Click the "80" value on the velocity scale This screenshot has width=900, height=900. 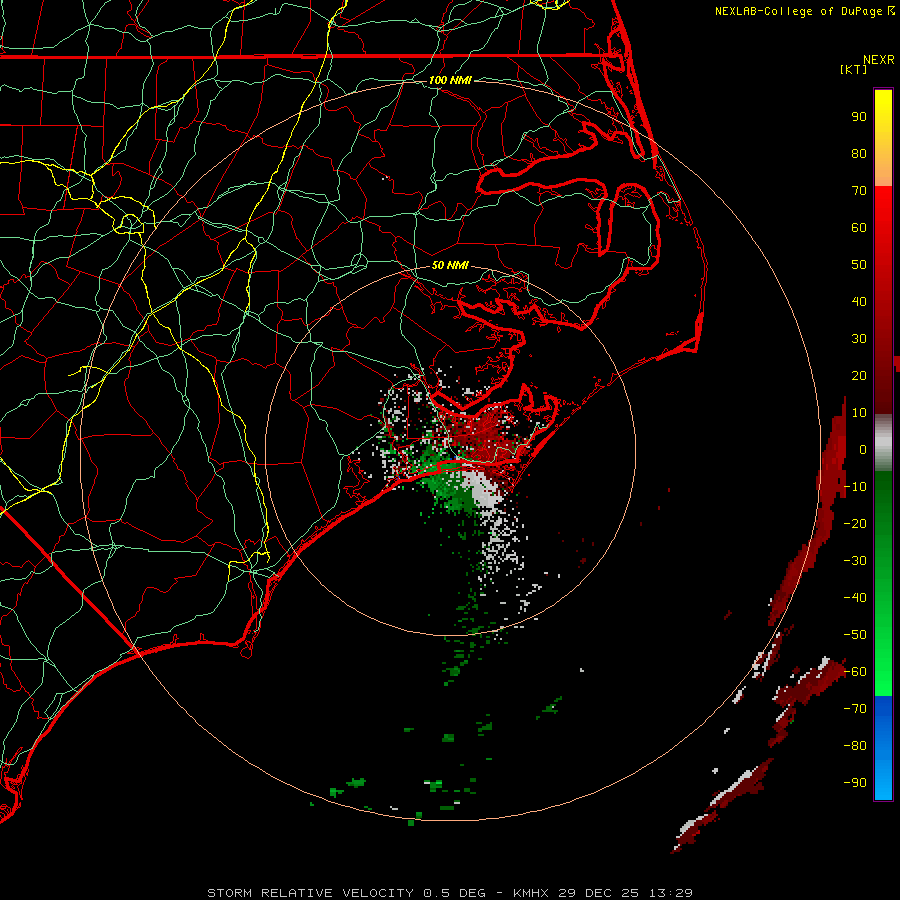point(859,153)
